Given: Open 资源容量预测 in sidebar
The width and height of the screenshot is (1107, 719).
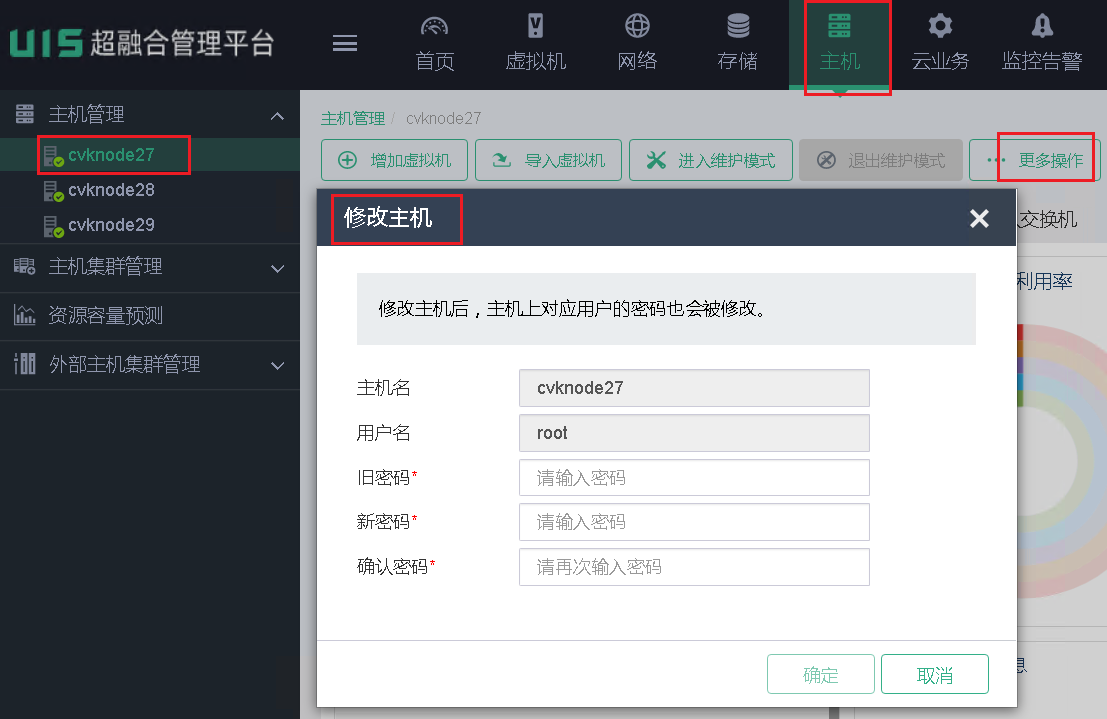Looking at the screenshot, I should 105,315.
